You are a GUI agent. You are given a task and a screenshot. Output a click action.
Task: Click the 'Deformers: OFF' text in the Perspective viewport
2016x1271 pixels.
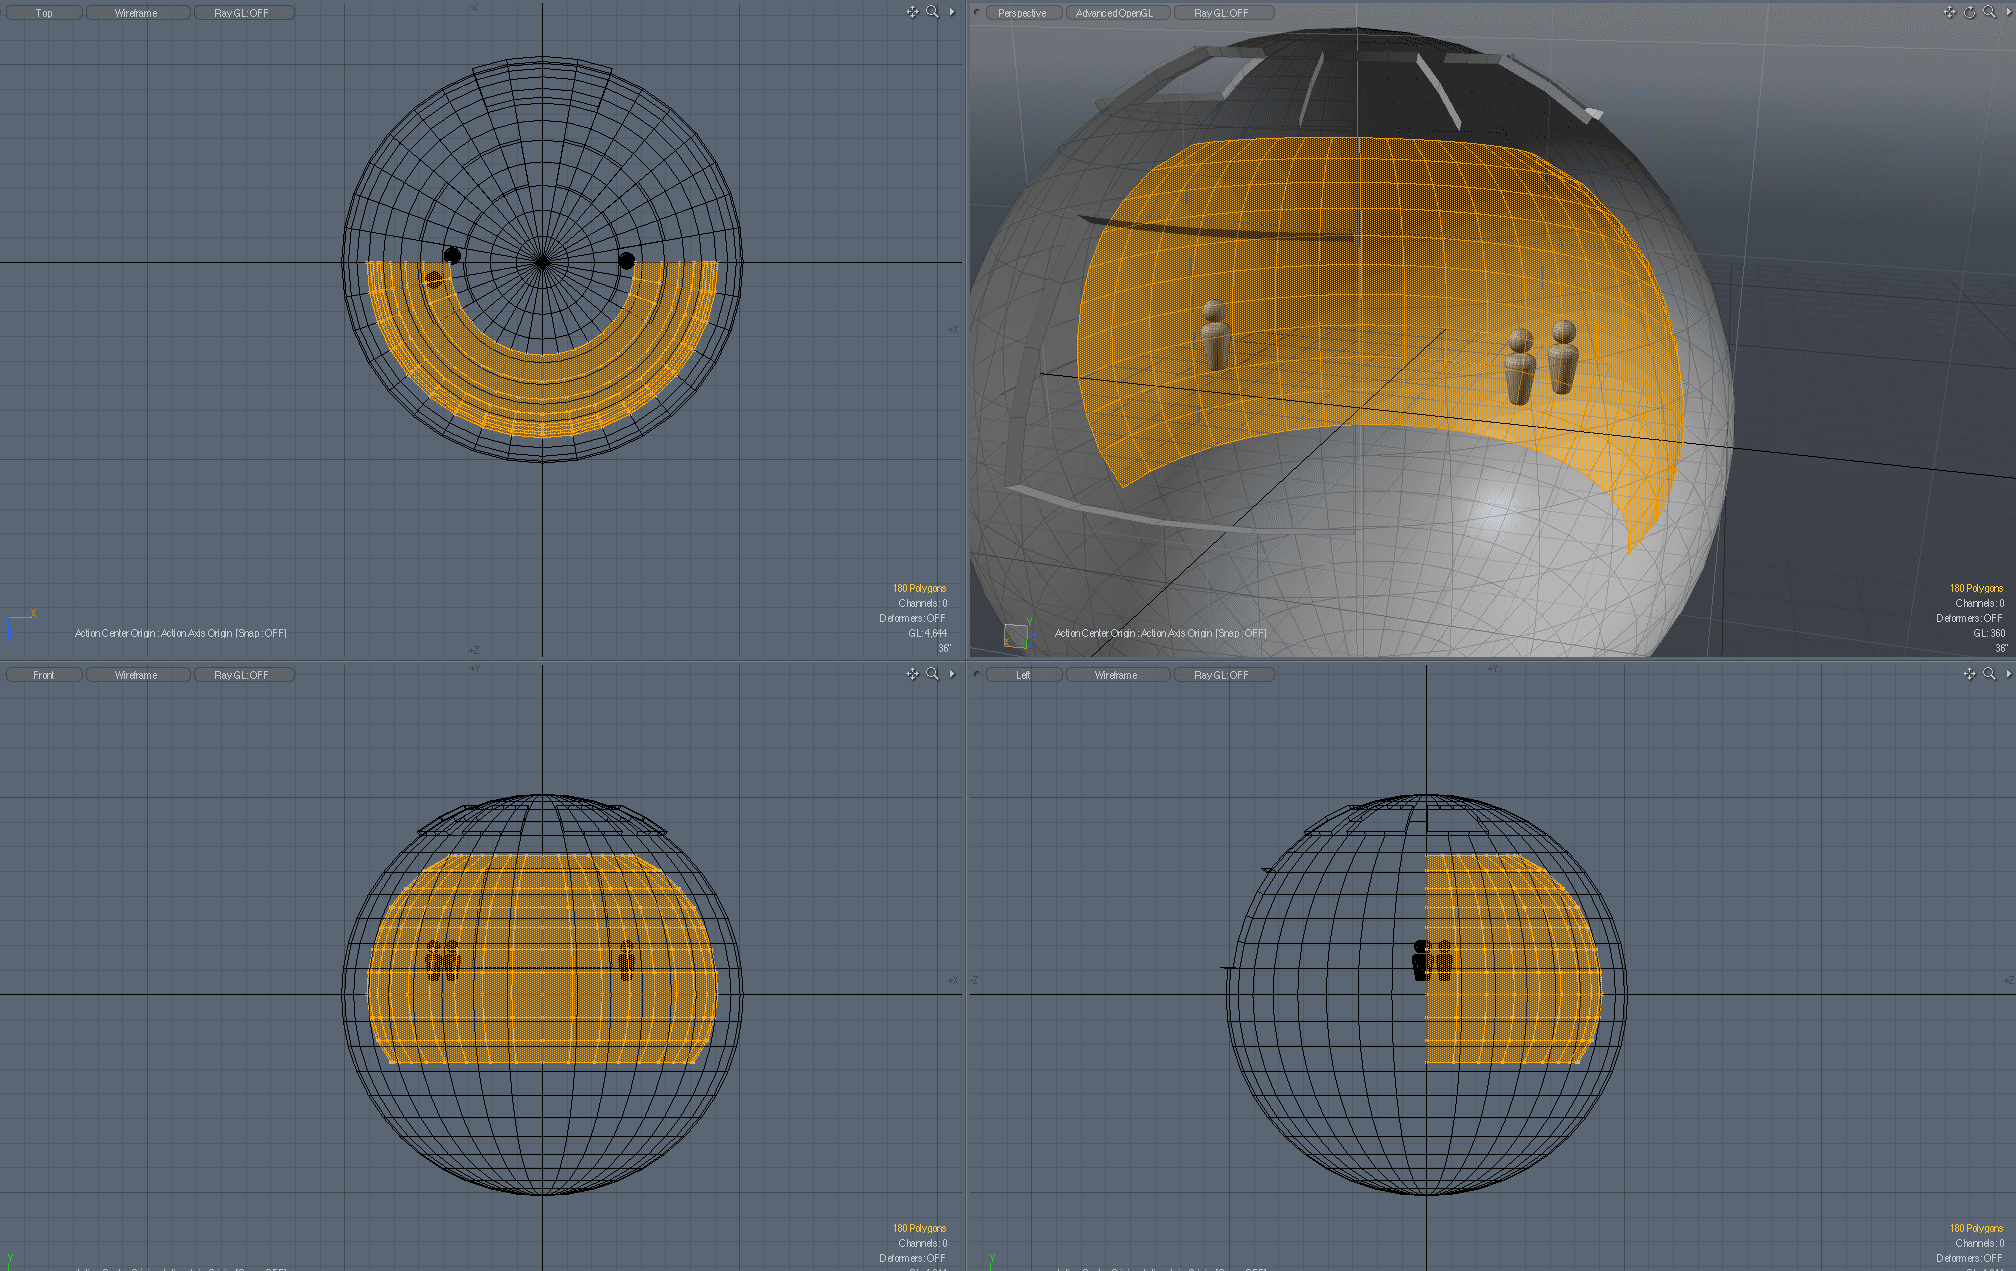pyautogui.click(x=1970, y=618)
